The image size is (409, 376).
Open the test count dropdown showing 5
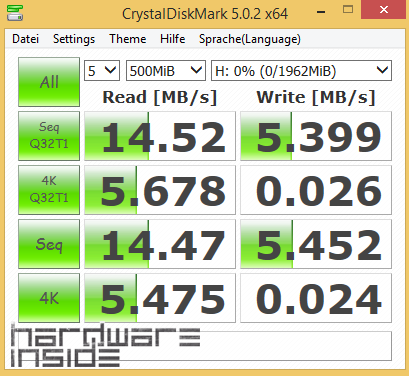click(x=102, y=71)
